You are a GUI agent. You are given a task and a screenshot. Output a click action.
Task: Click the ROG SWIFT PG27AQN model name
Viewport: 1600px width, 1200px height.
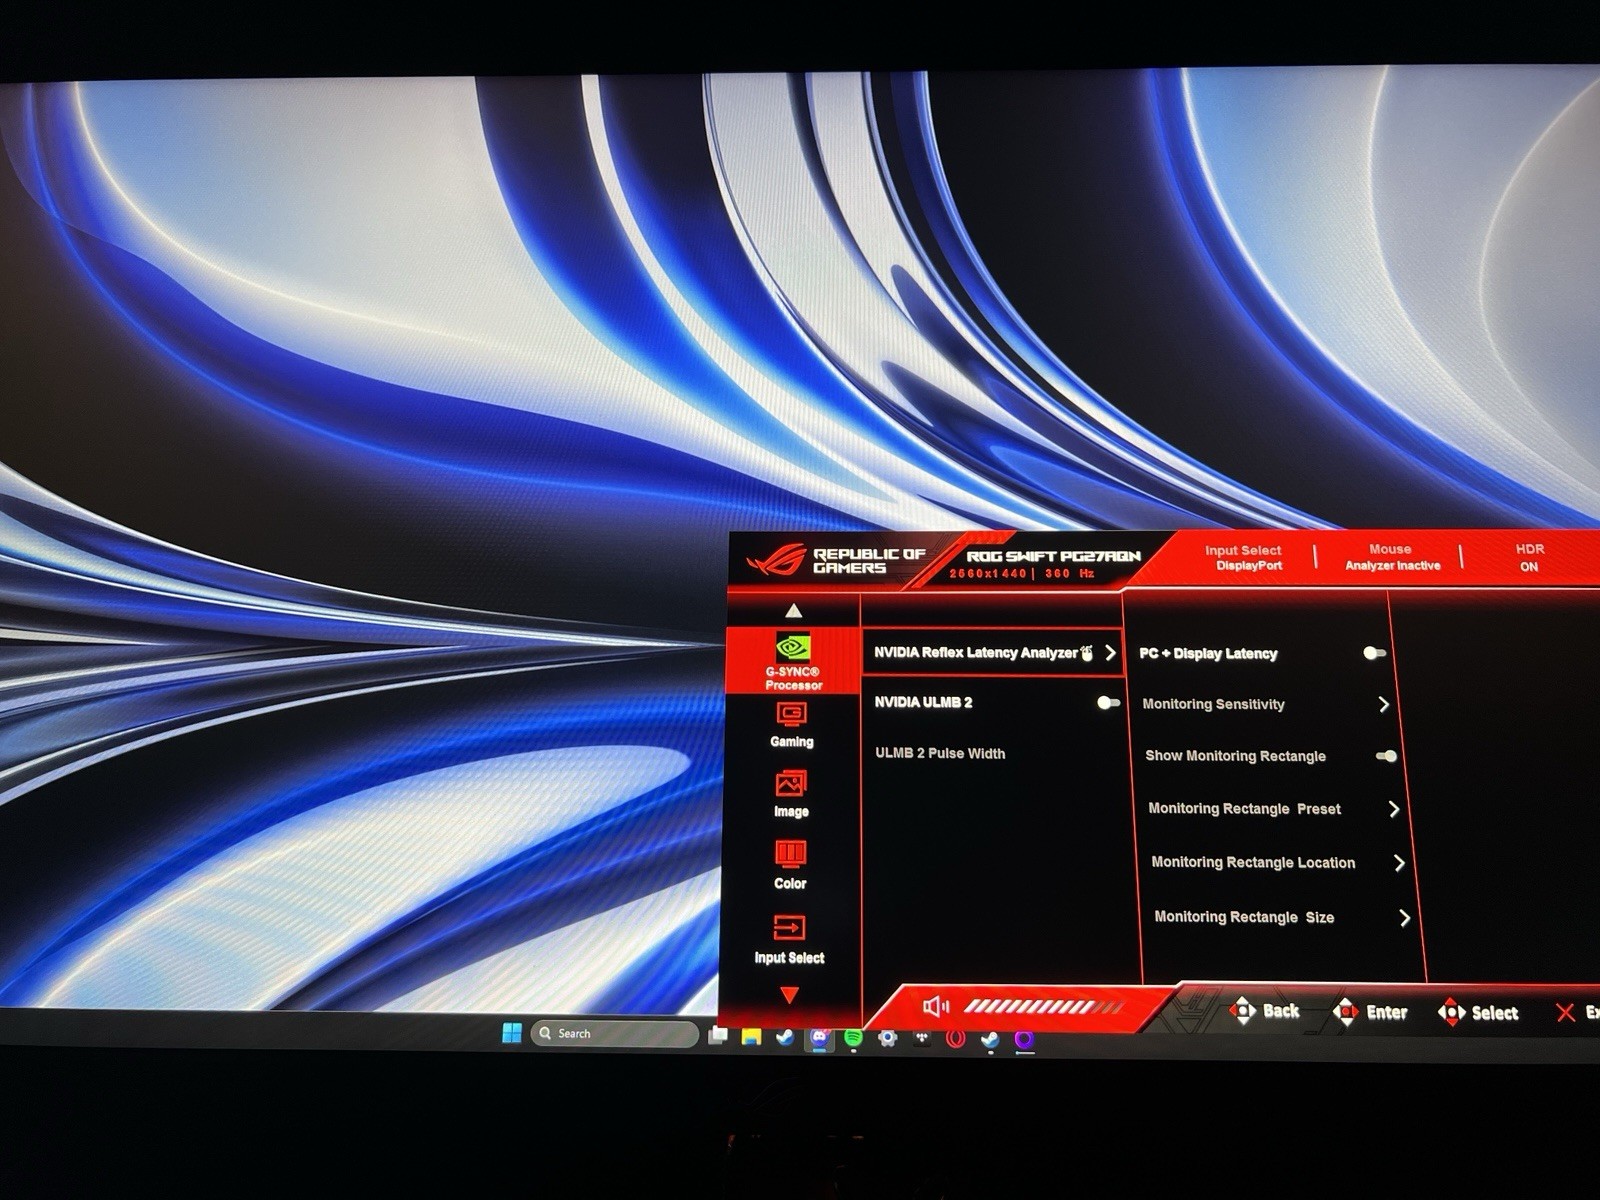(x=1053, y=556)
